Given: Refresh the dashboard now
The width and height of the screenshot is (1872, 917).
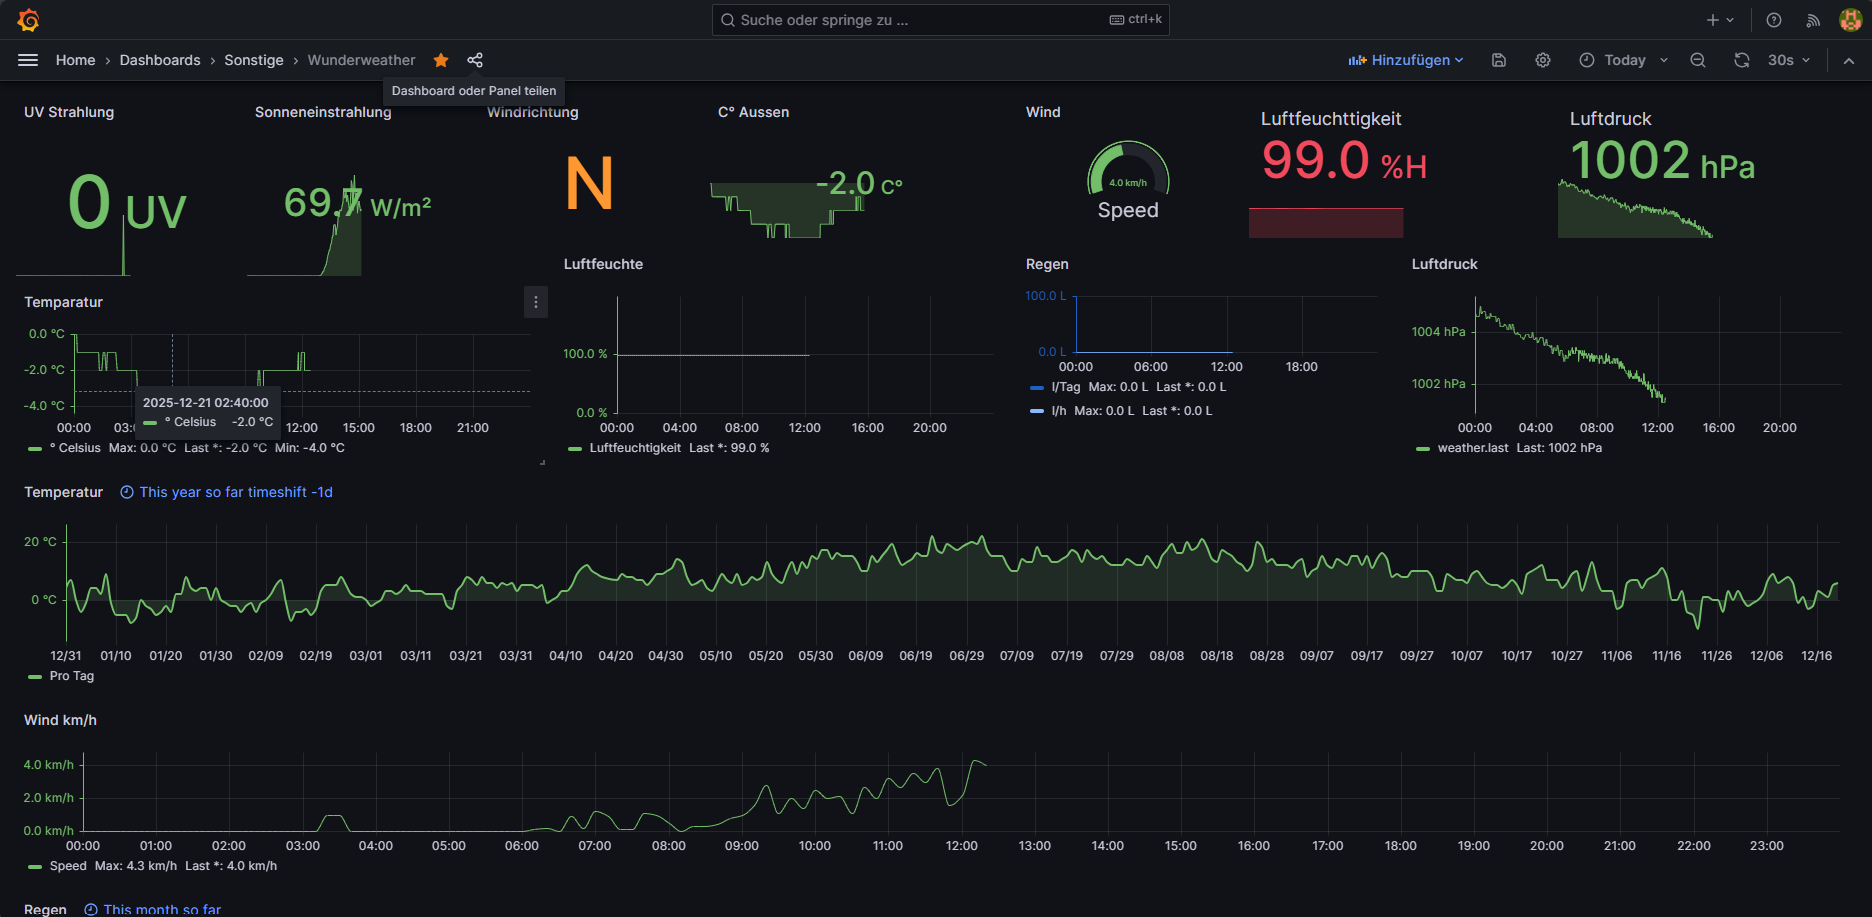Looking at the screenshot, I should pyautogui.click(x=1742, y=60).
